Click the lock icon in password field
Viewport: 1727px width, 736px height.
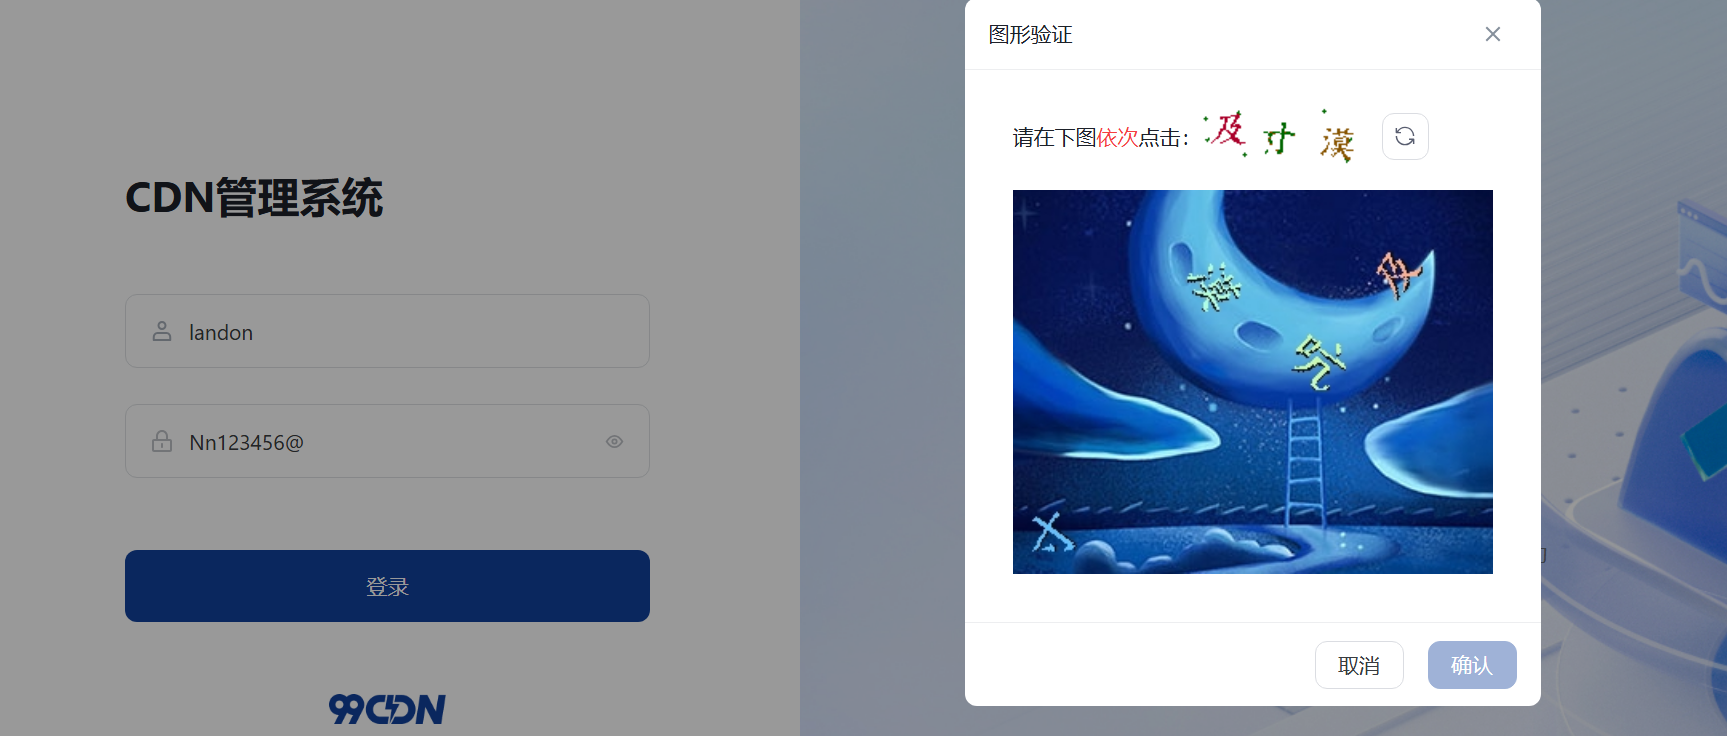click(162, 441)
